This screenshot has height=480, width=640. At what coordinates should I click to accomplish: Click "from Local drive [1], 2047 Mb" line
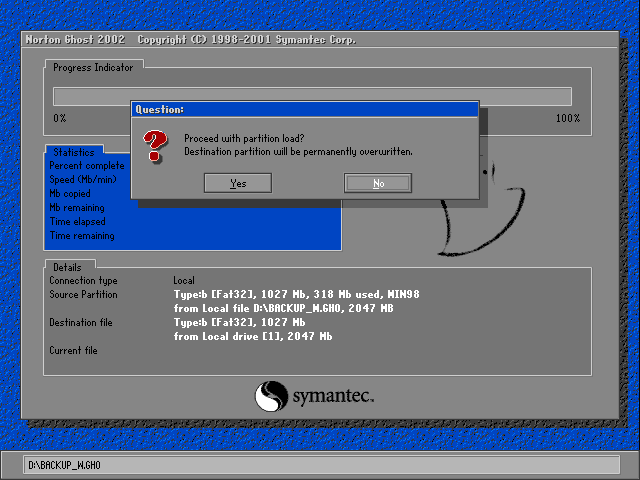click(253, 336)
